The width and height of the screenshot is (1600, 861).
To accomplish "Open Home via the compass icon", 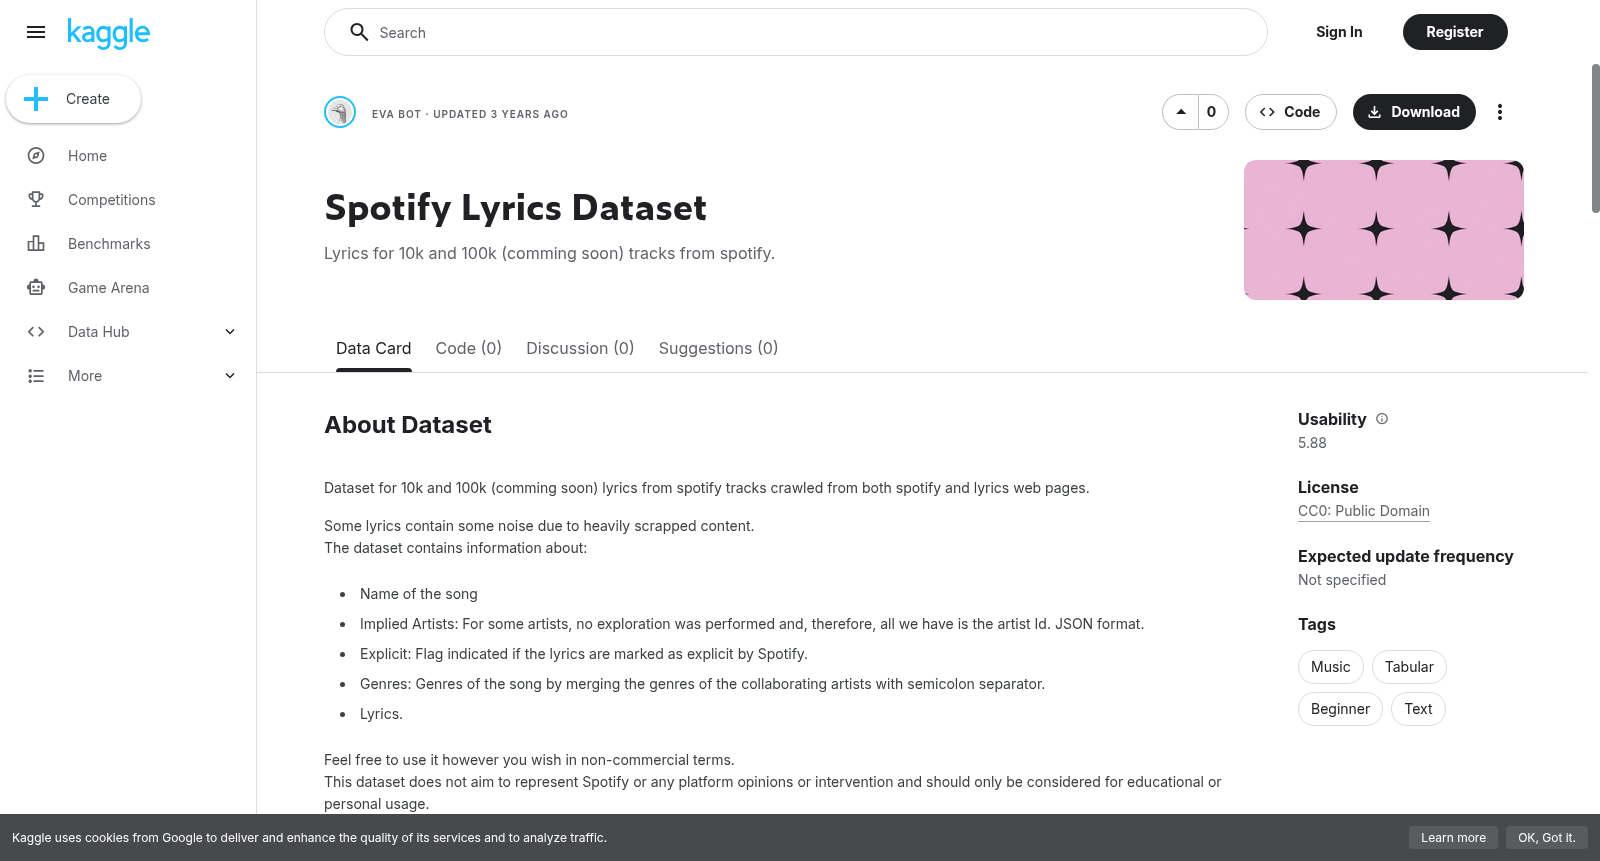I will pyautogui.click(x=36, y=156).
